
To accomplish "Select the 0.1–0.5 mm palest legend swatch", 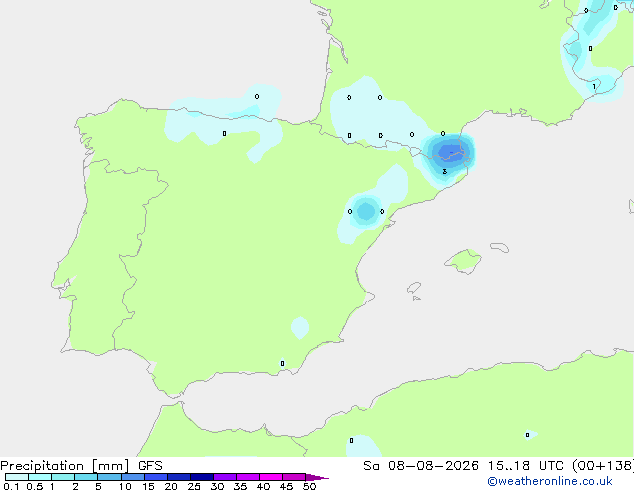I will [x=17, y=477].
